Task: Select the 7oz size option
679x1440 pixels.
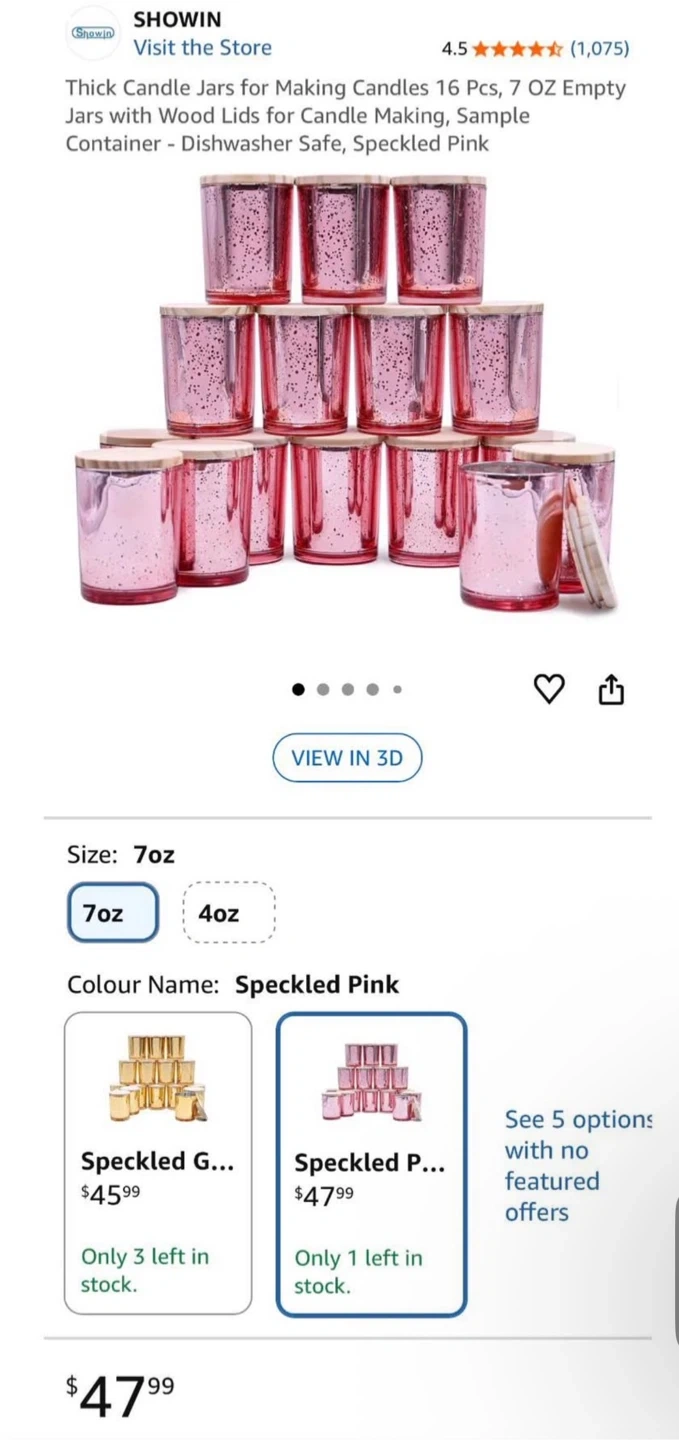Action: (113, 912)
